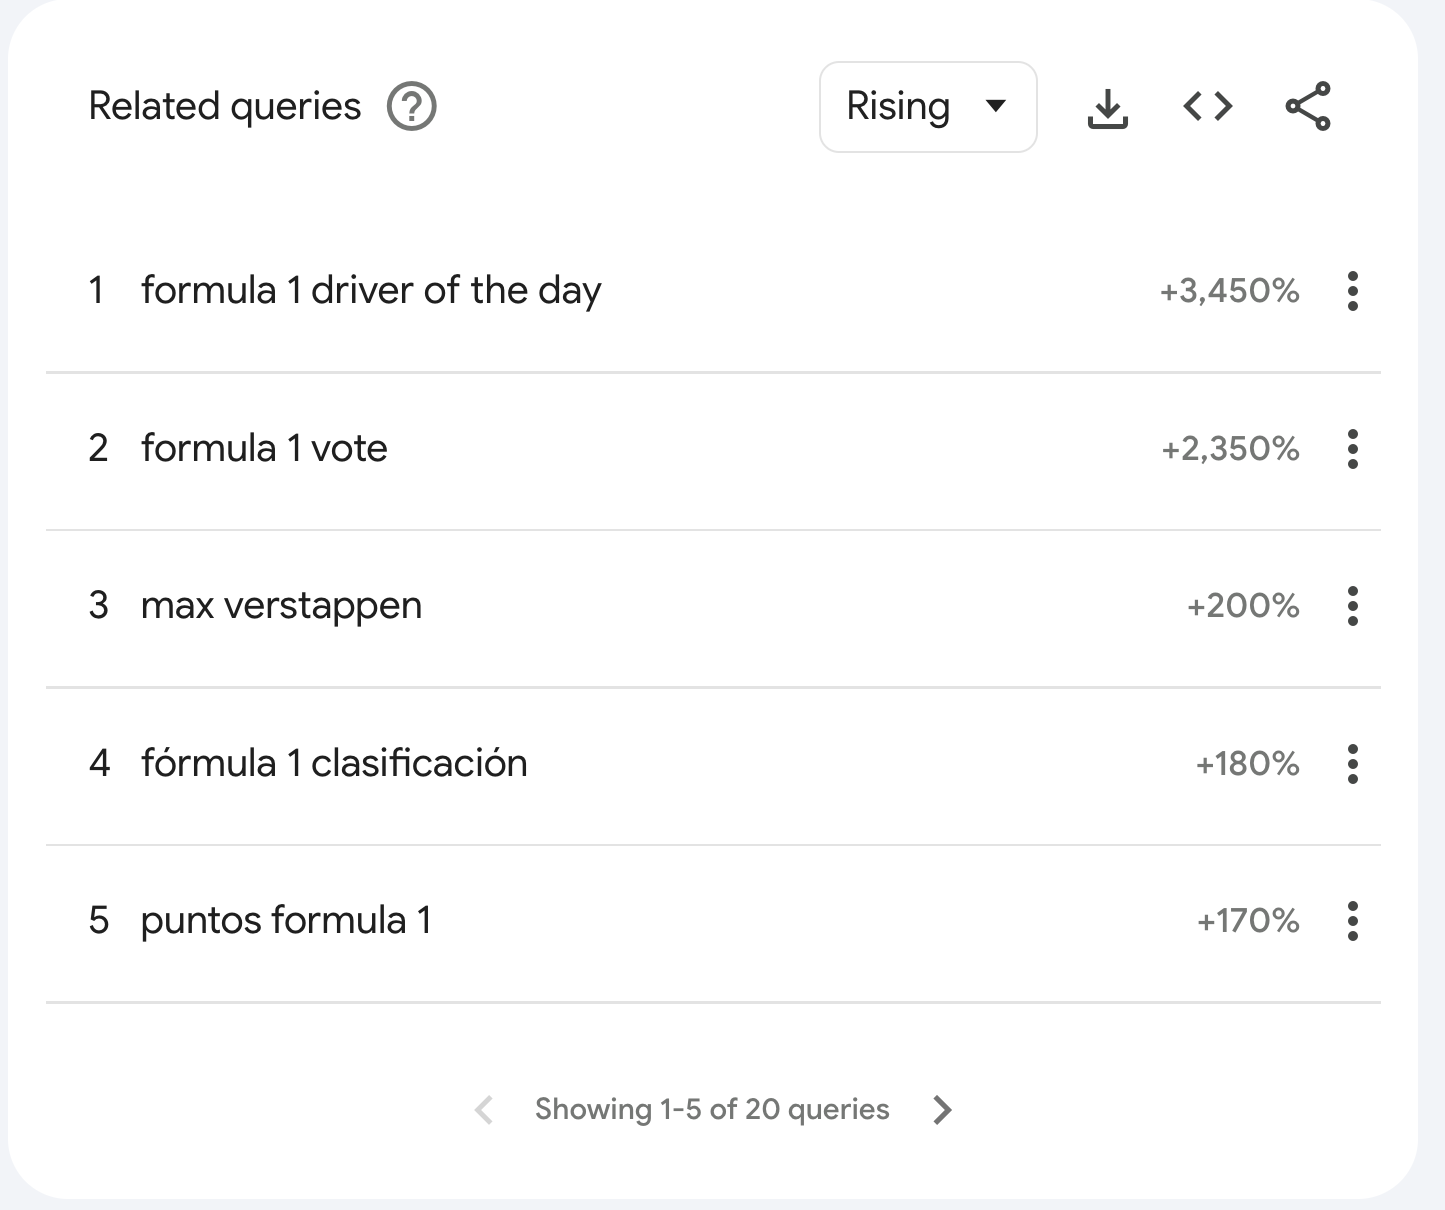
Task: Go to previous page of queries
Action: point(484,1110)
